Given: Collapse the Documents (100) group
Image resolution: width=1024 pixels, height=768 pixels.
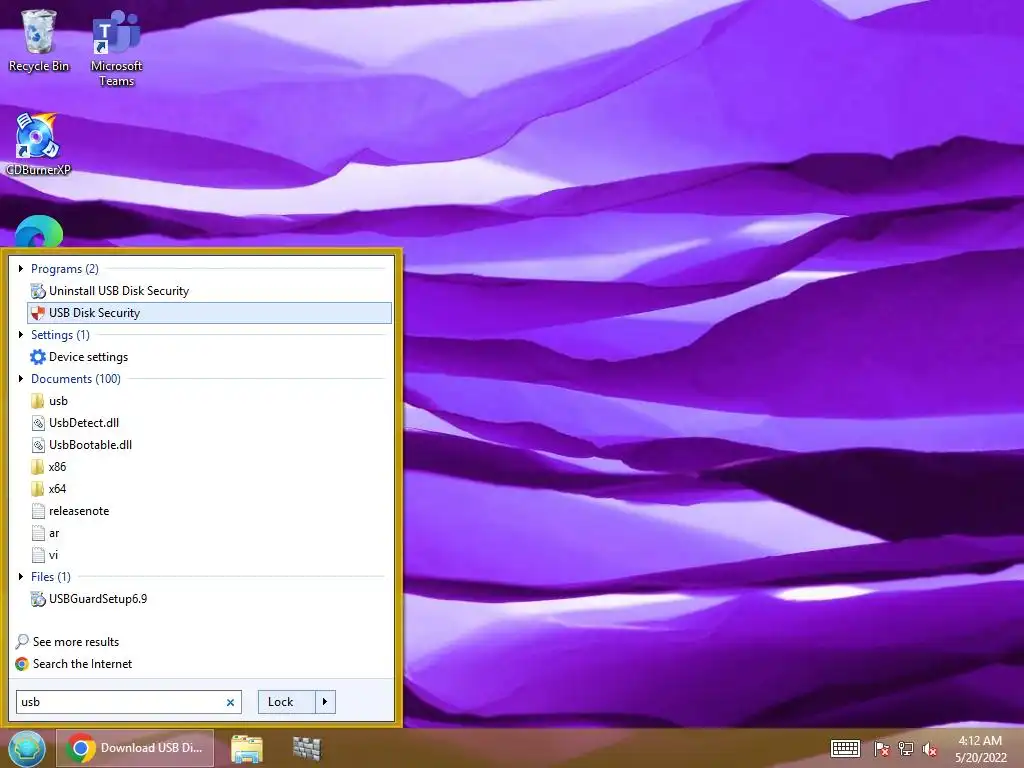Looking at the screenshot, I should (21, 379).
